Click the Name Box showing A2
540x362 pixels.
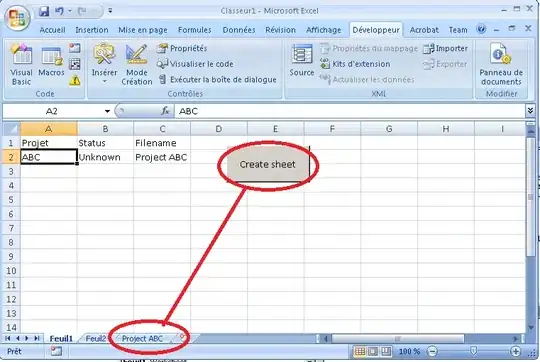coord(52,111)
